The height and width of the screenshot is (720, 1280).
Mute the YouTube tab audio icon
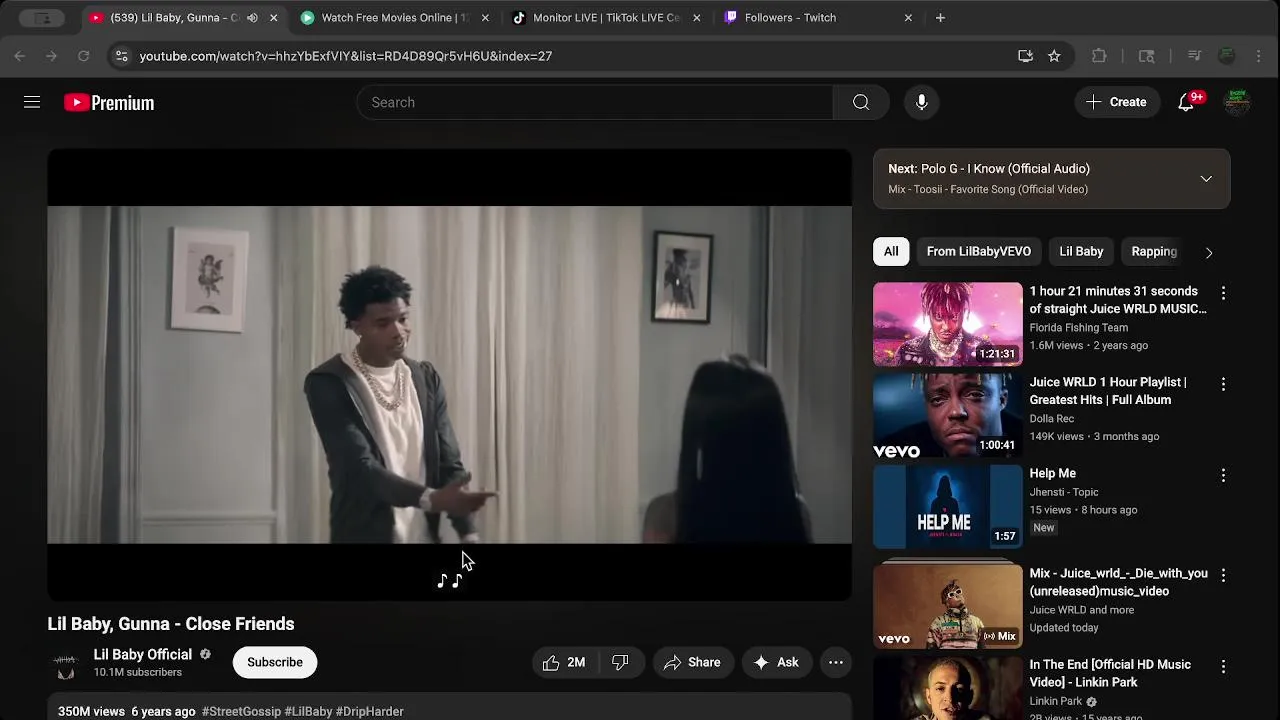pos(252,17)
